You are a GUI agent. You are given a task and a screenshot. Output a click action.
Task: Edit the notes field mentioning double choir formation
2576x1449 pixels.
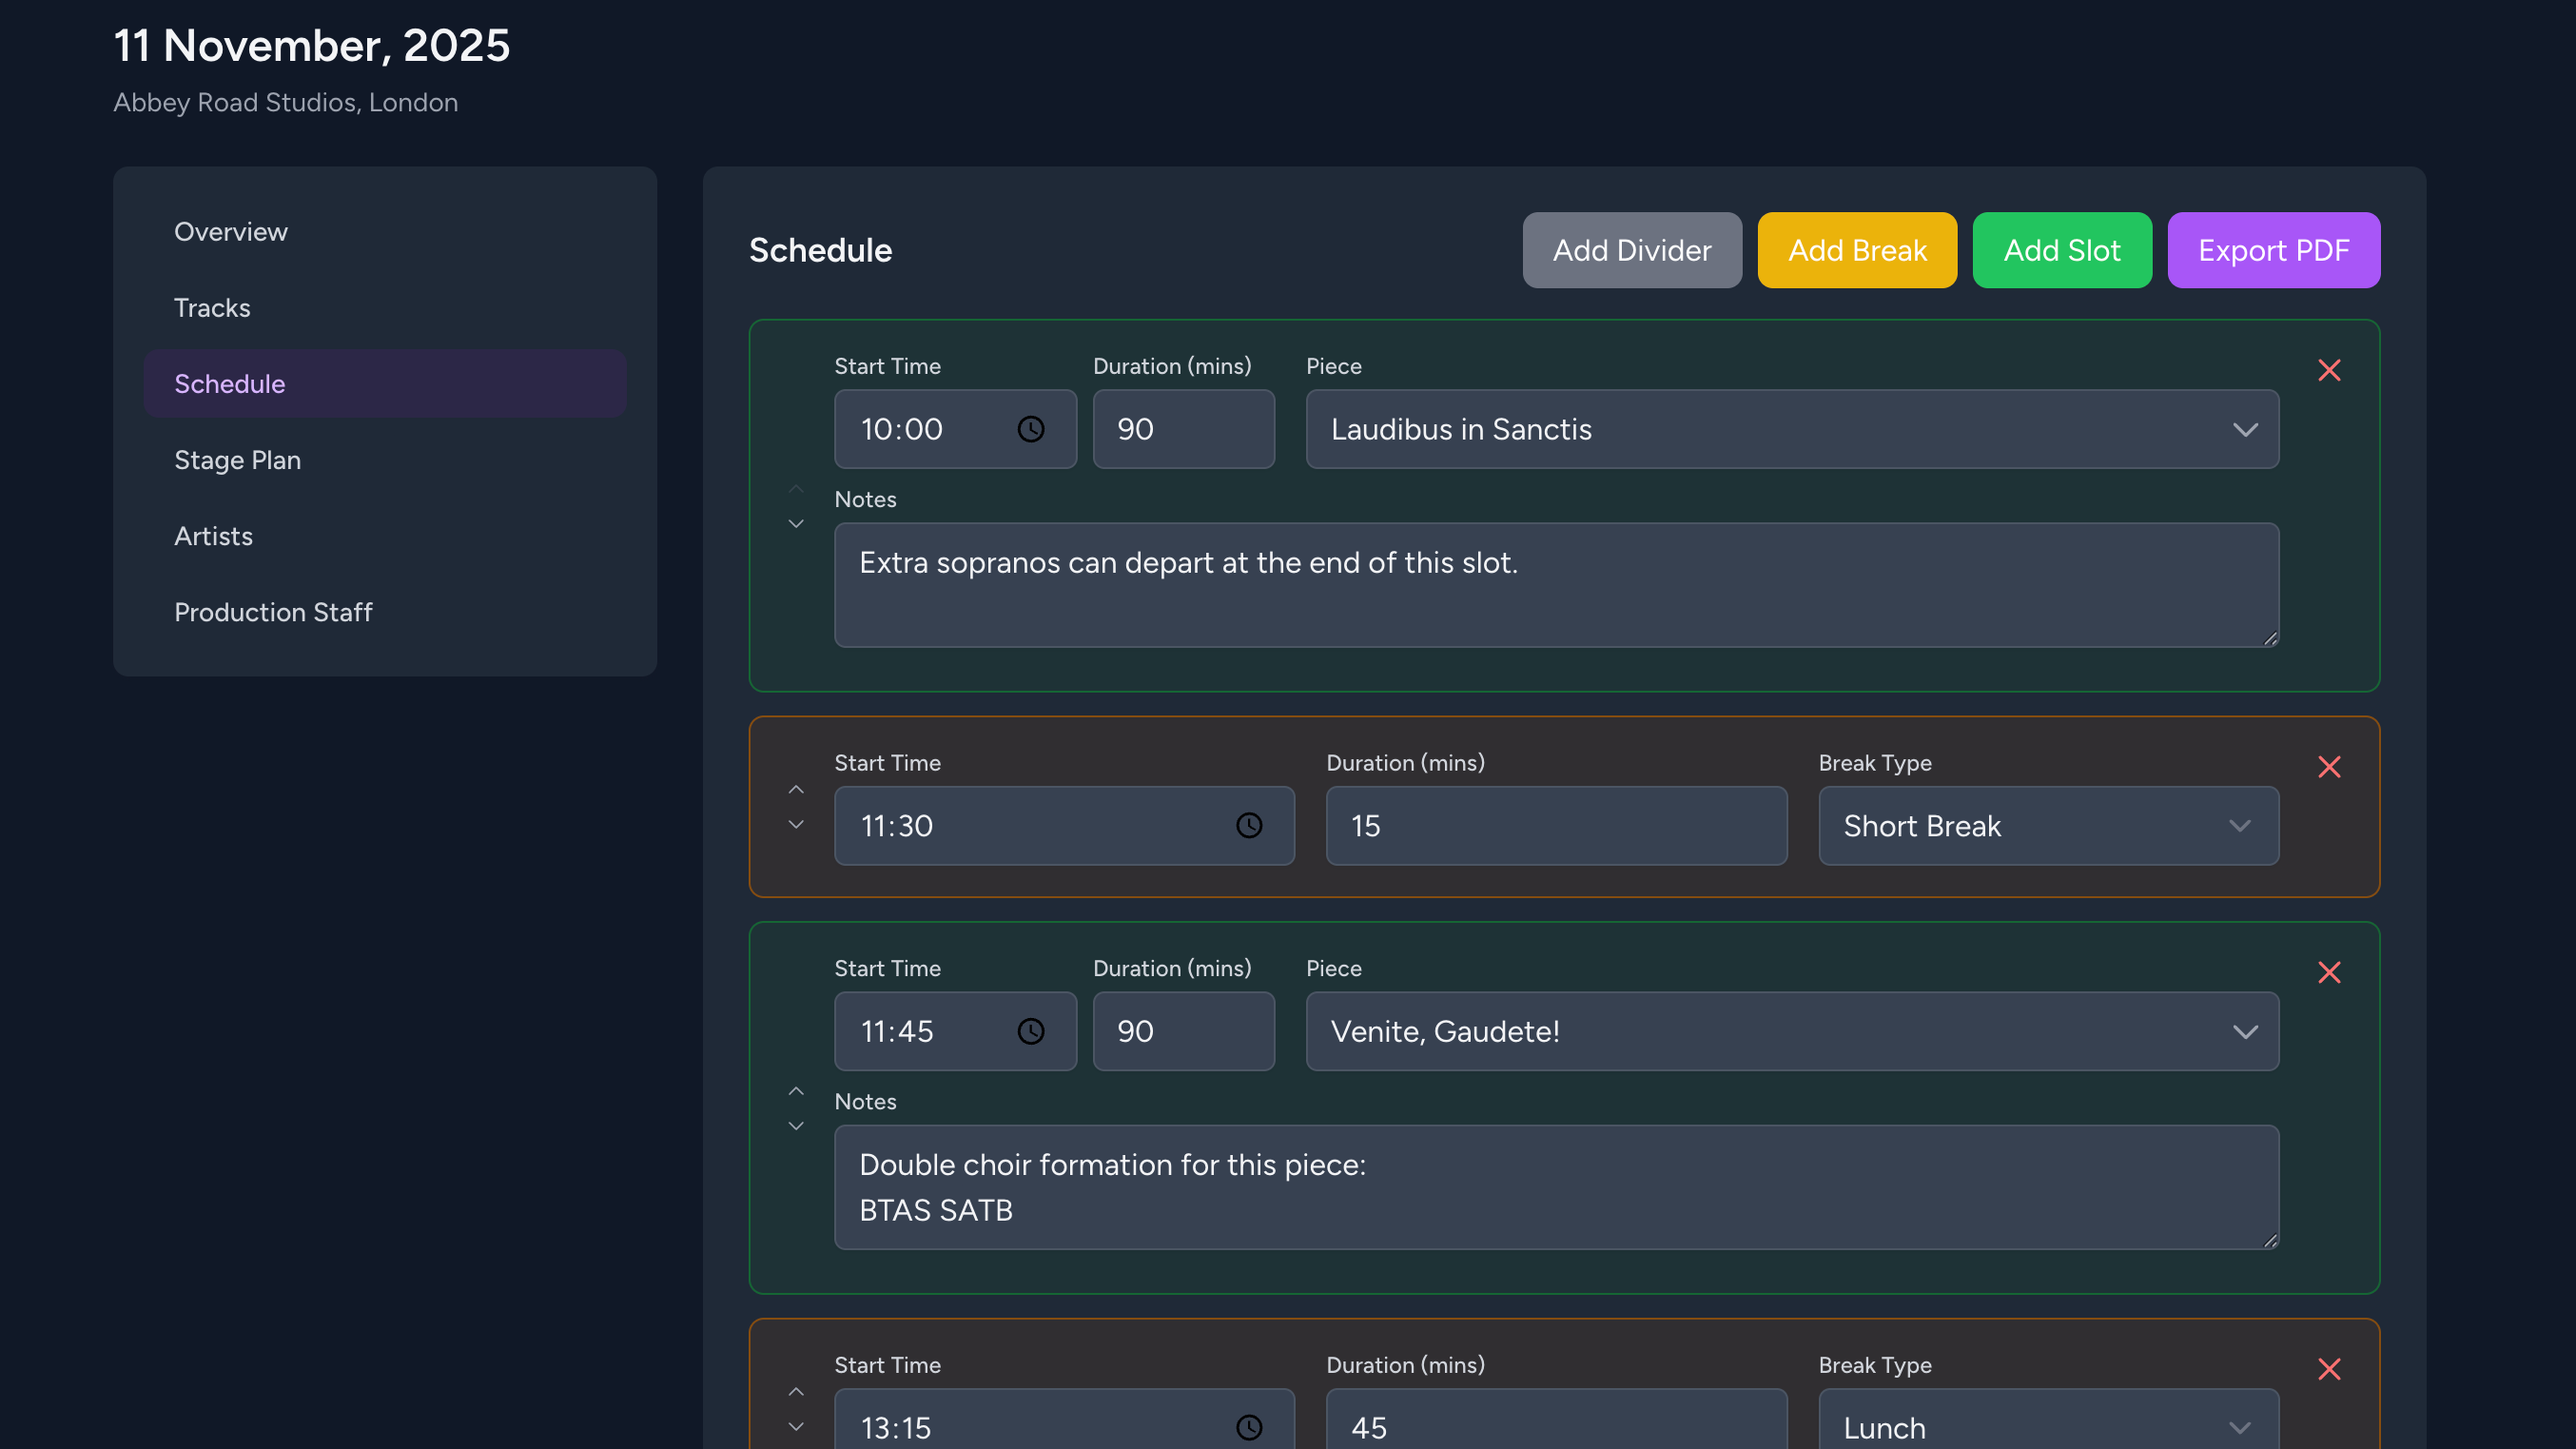pyautogui.click(x=1556, y=1187)
